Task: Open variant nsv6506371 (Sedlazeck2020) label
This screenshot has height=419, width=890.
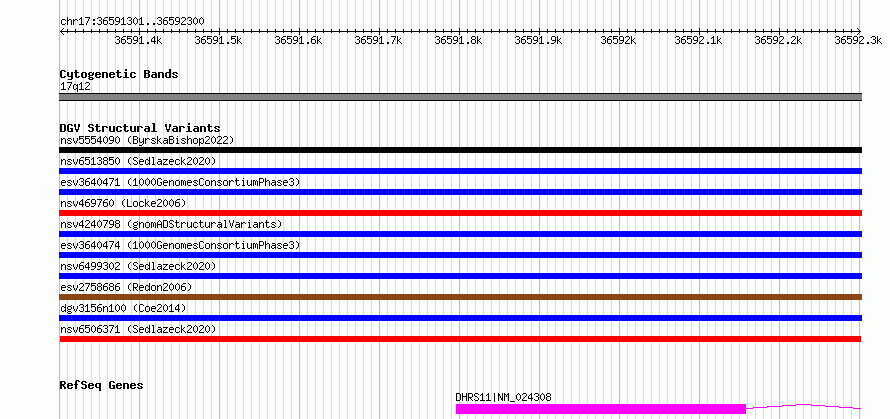Action: coord(138,329)
